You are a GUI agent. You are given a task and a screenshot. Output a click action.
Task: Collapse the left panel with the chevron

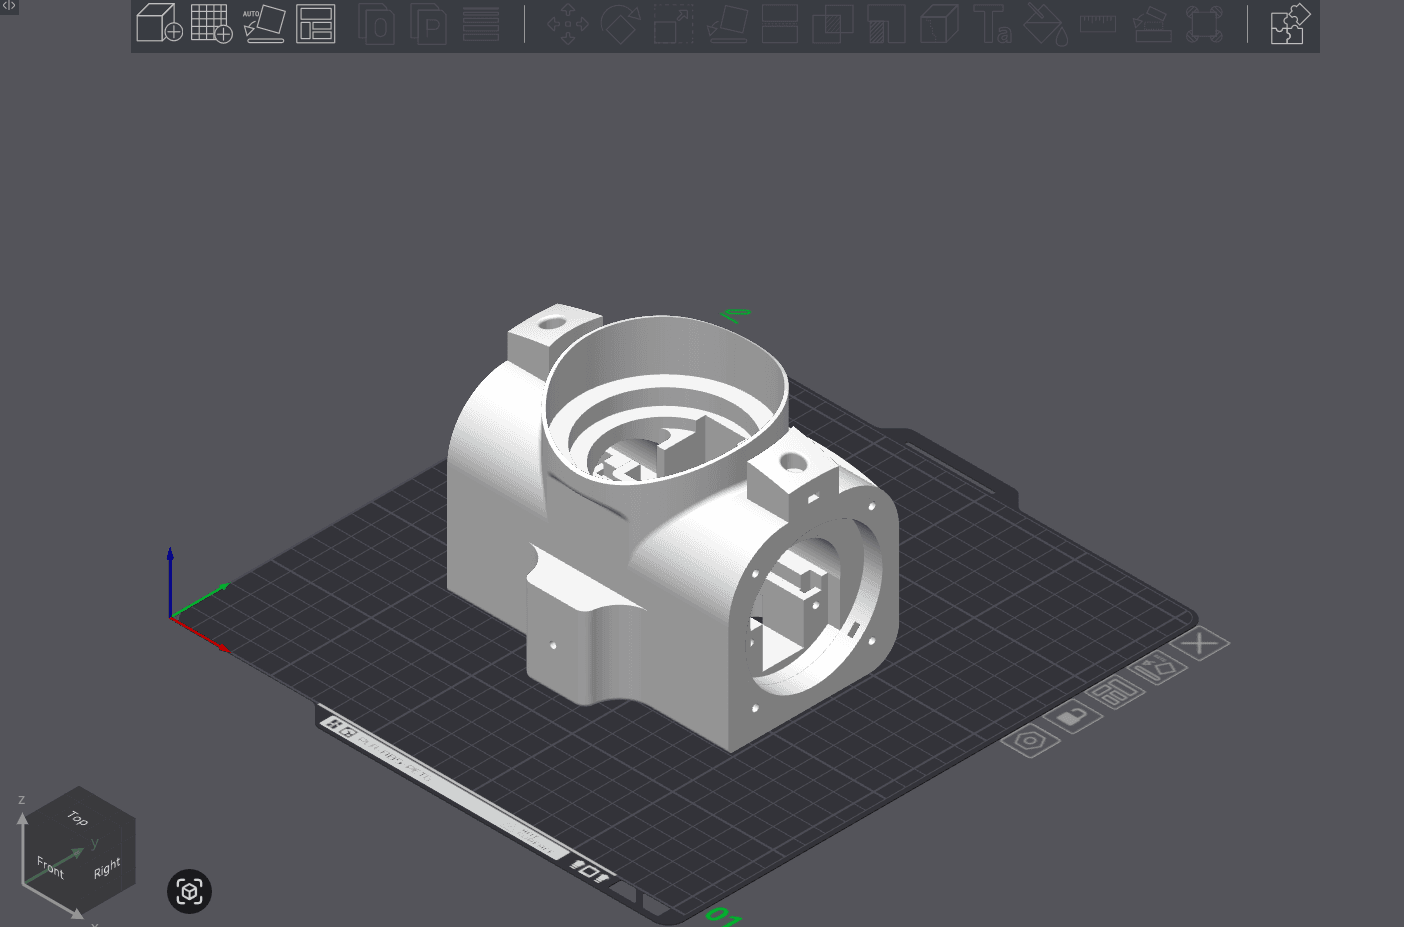click(8, 6)
